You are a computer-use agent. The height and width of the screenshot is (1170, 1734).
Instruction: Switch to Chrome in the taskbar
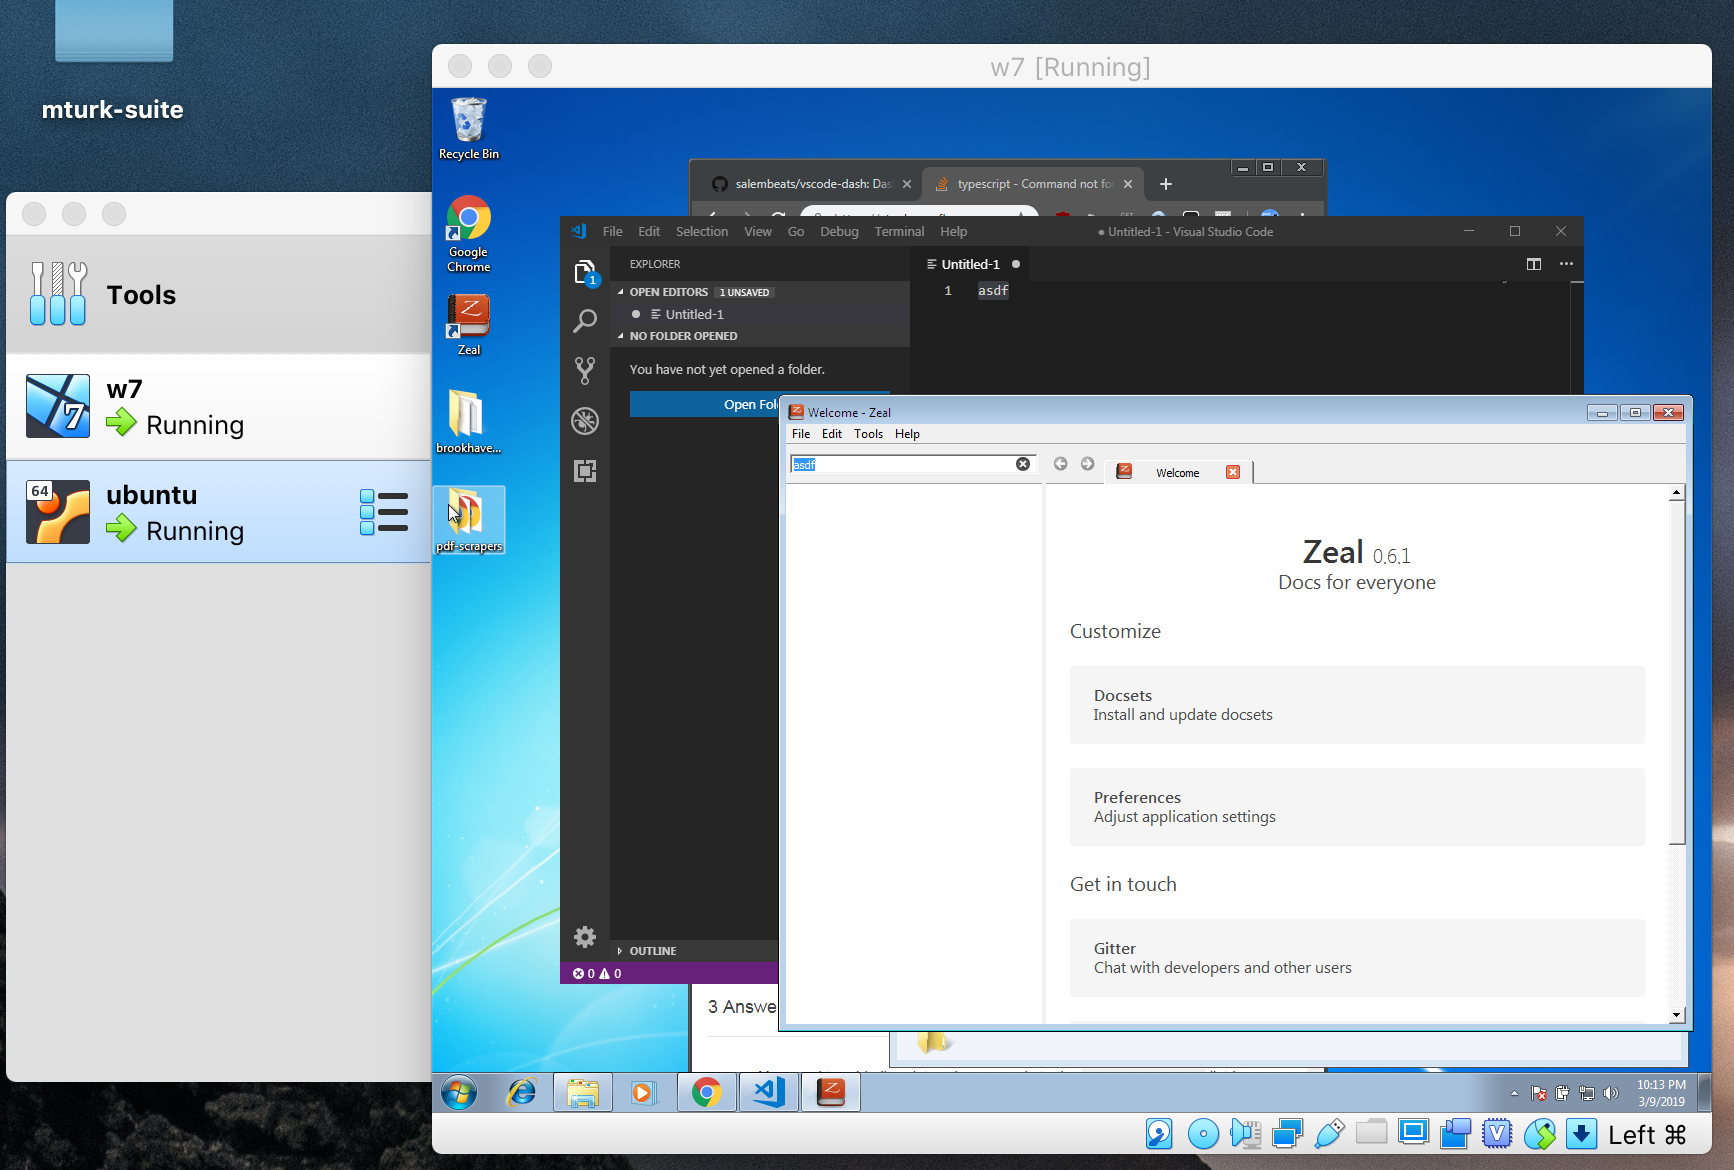pos(707,1093)
